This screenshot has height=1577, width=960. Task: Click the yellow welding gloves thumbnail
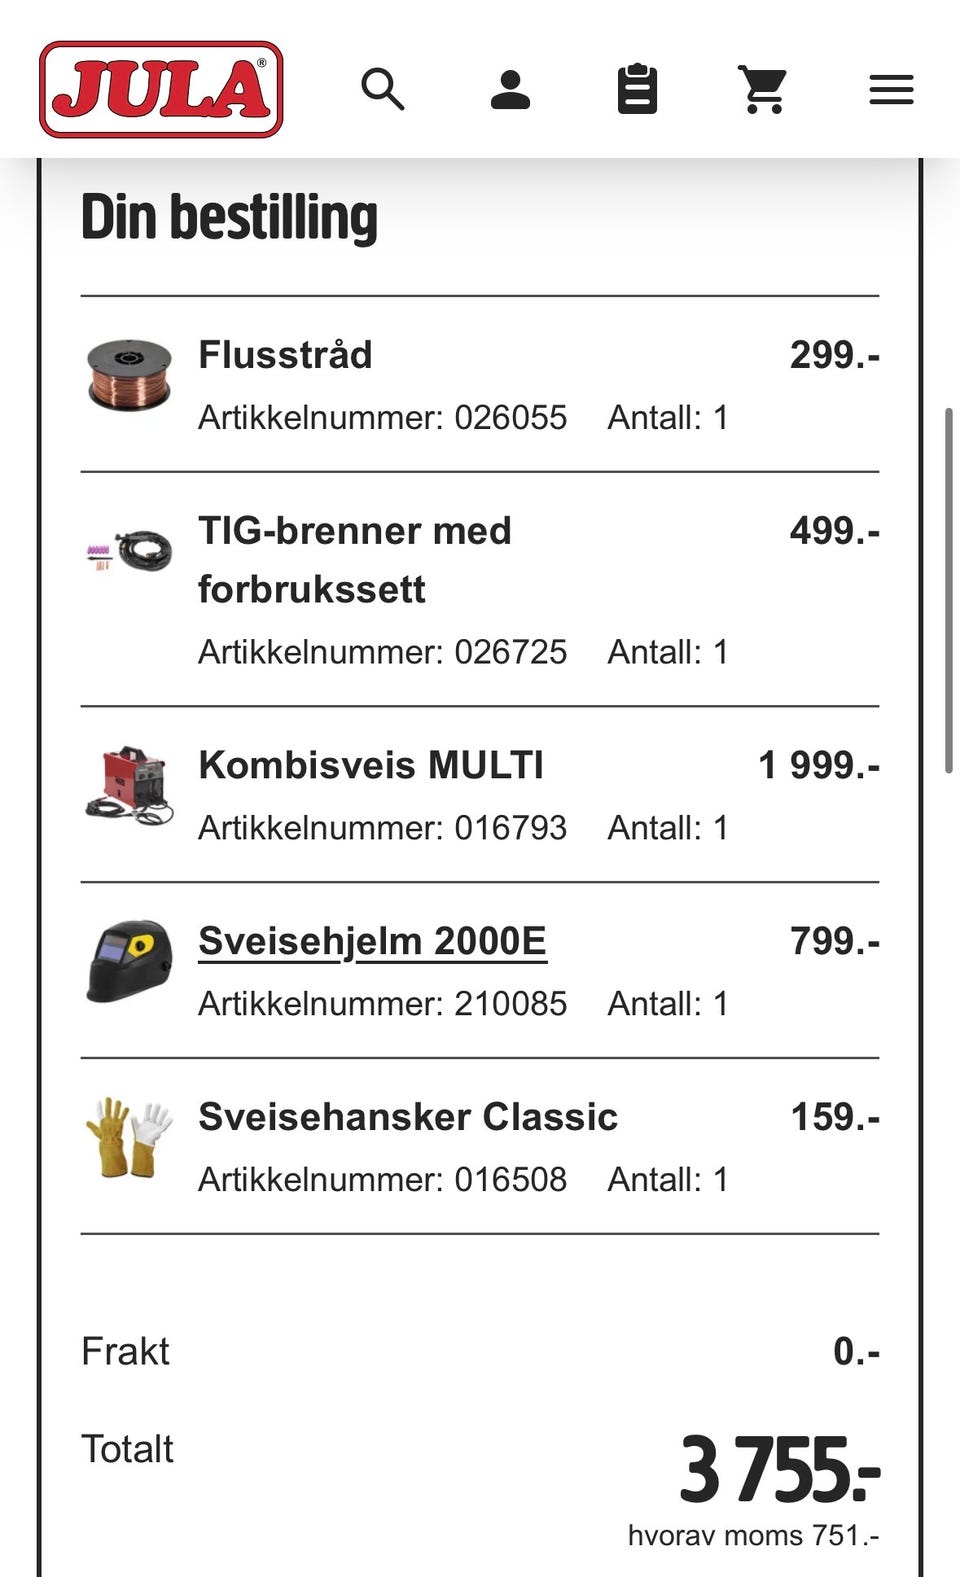coord(129,1137)
